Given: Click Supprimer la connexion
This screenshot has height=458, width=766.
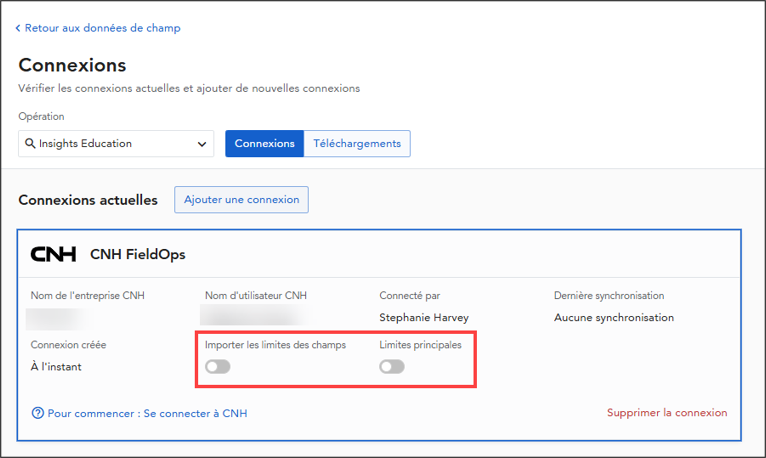Looking at the screenshot, I should pos(667,413).
